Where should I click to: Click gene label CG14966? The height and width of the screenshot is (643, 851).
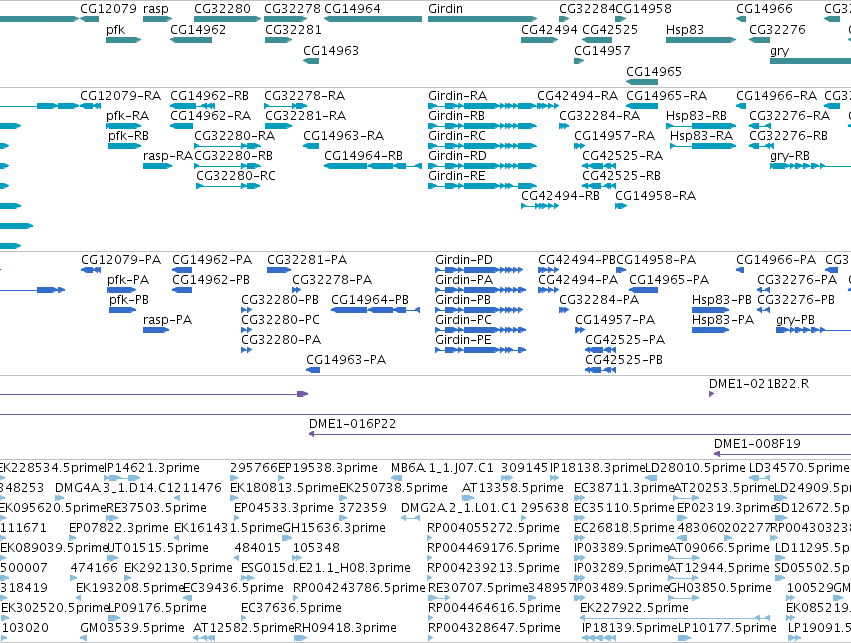tap(764, 9)
